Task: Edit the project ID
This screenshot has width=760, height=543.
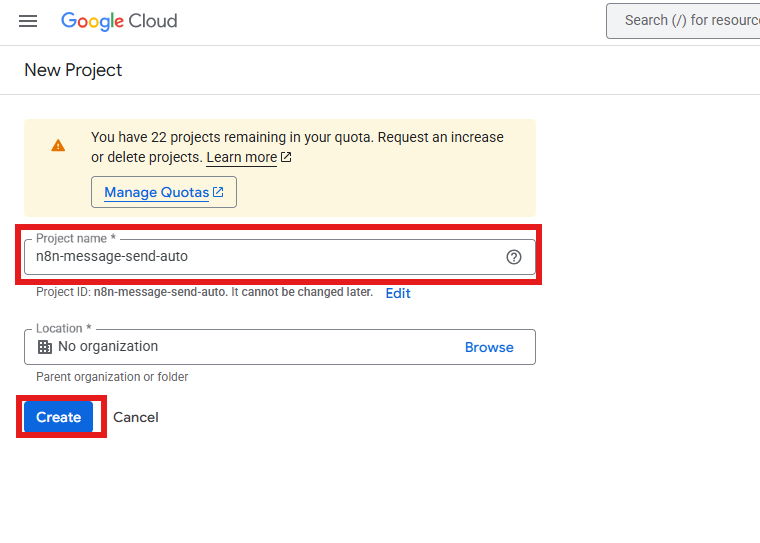Action: 398,293
